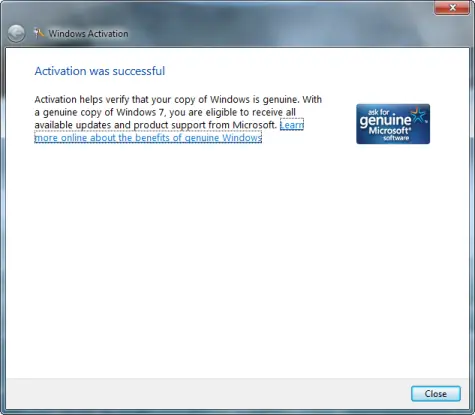Click the back arrow in the title bar
This screenshot has width=475, height=415.
pos(16,34)
